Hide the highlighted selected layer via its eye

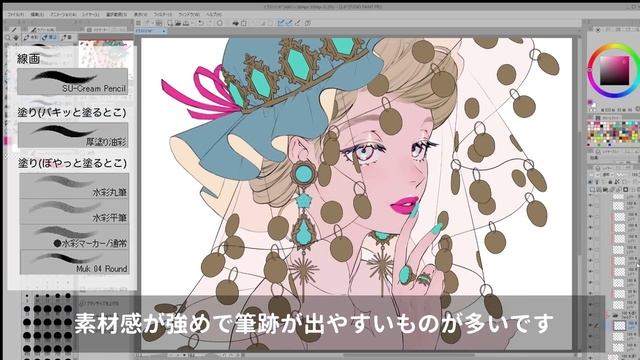590,326
